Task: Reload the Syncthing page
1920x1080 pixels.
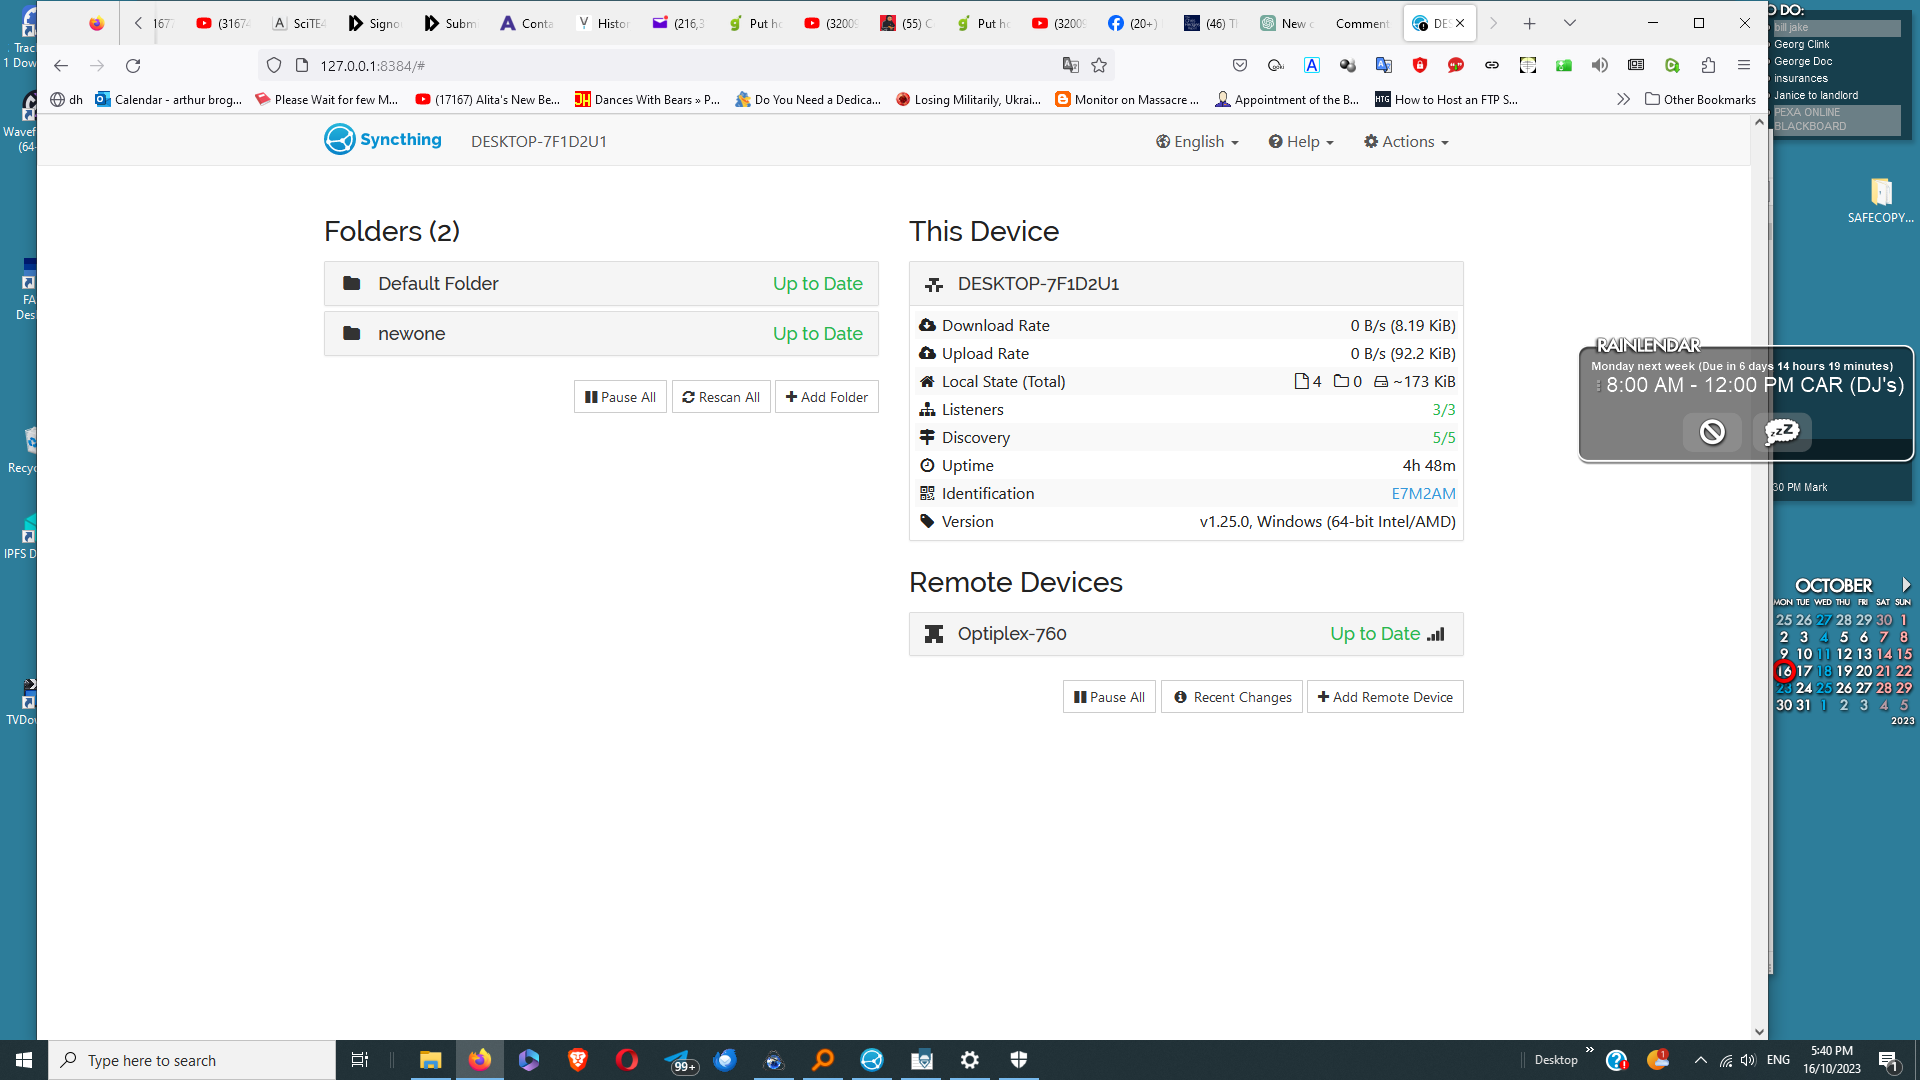Action: 133,66
